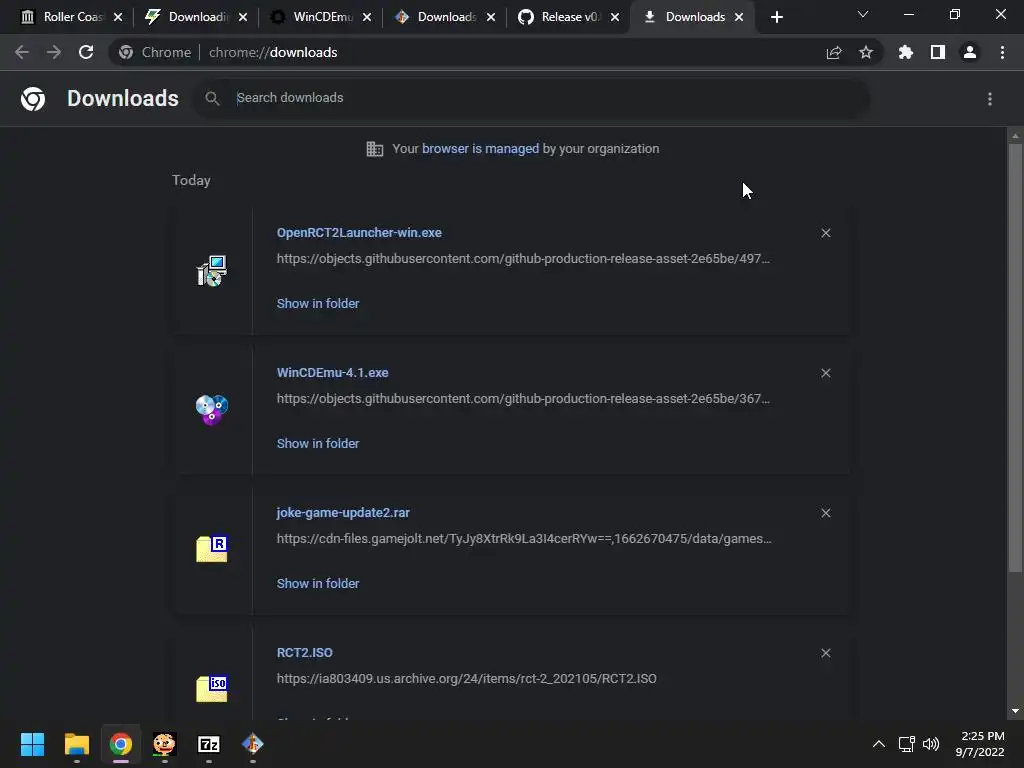This screenshot has height=768, width=1024.
Task: Click the page scrollbar thumb
Action: pyautogui.click(x=1015, y=358)
